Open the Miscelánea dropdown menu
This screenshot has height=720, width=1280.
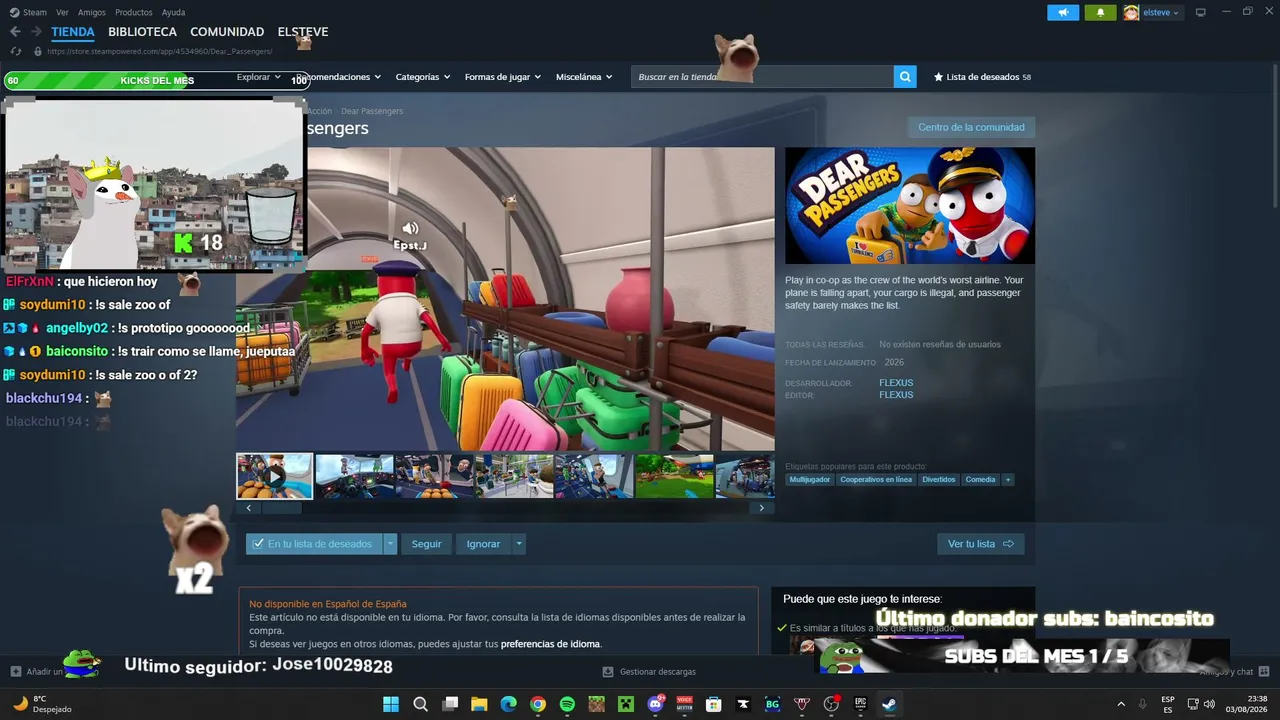click(x=585, y=77)
